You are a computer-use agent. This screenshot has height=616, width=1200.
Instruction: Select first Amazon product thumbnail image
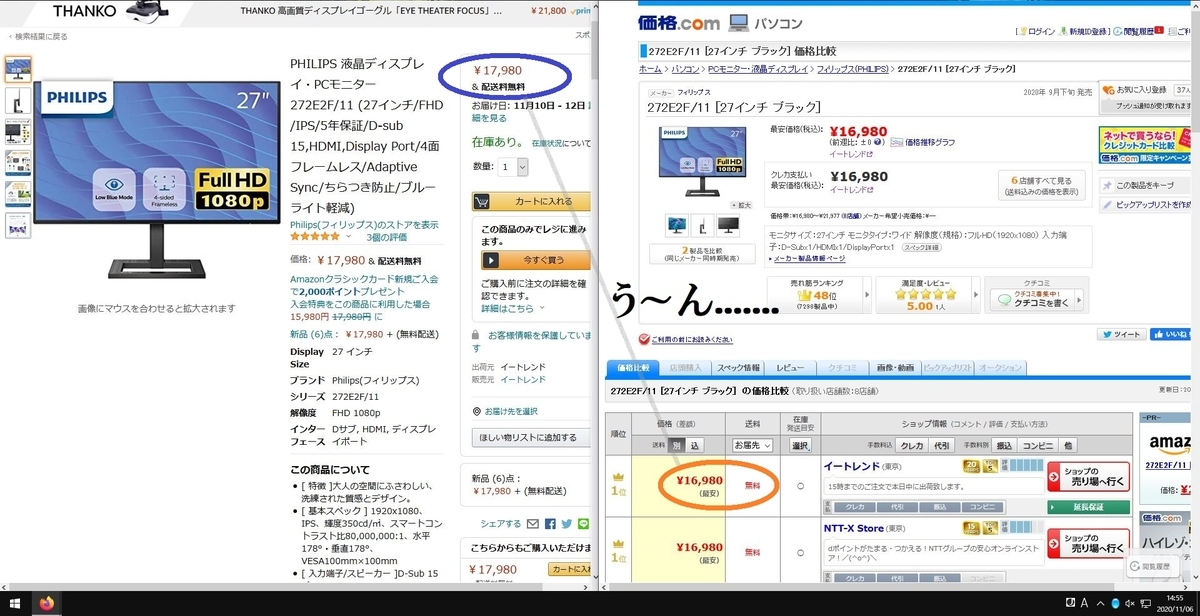18,69
